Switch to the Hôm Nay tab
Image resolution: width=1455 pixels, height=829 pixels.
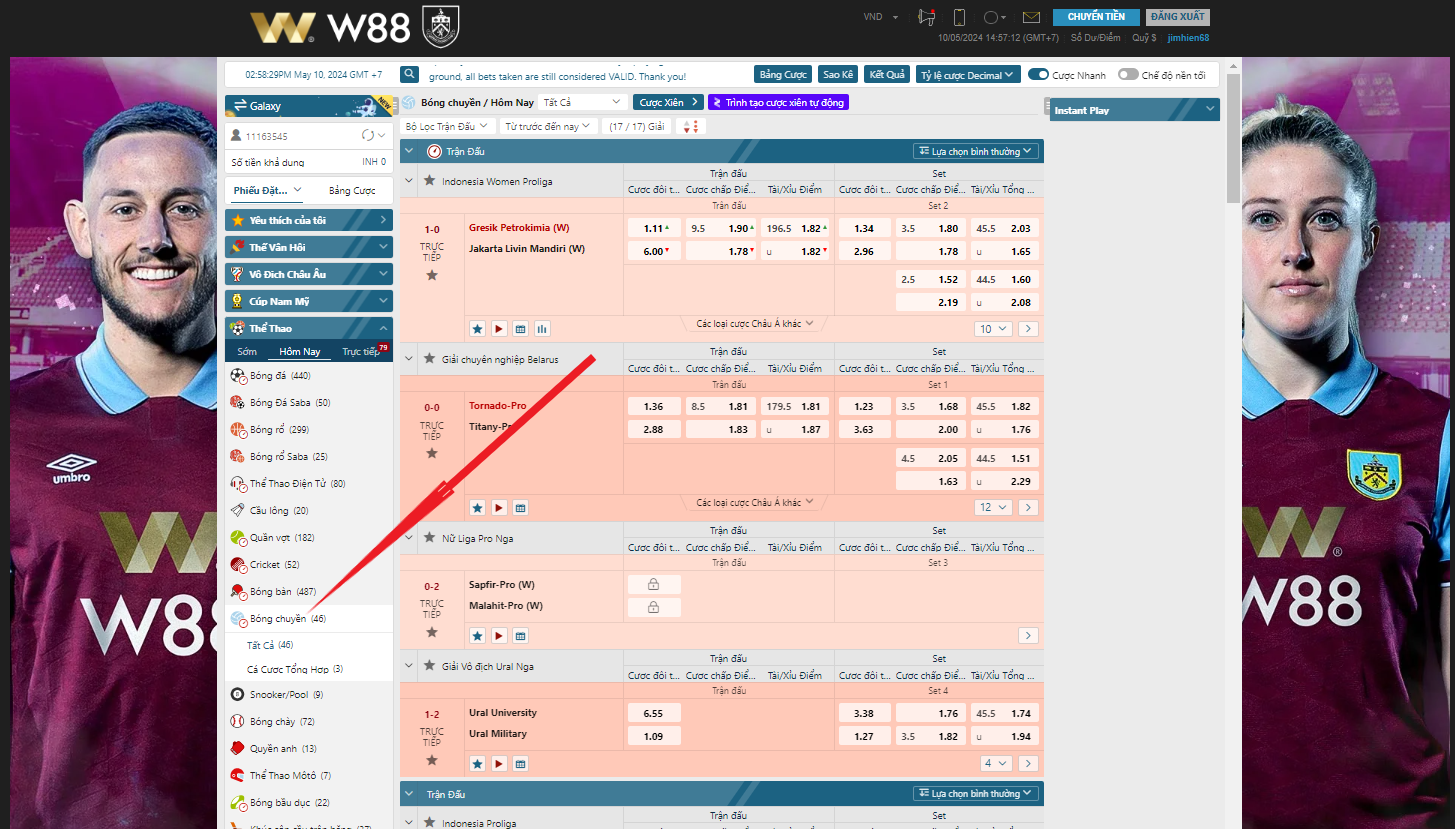click(300, 352)
